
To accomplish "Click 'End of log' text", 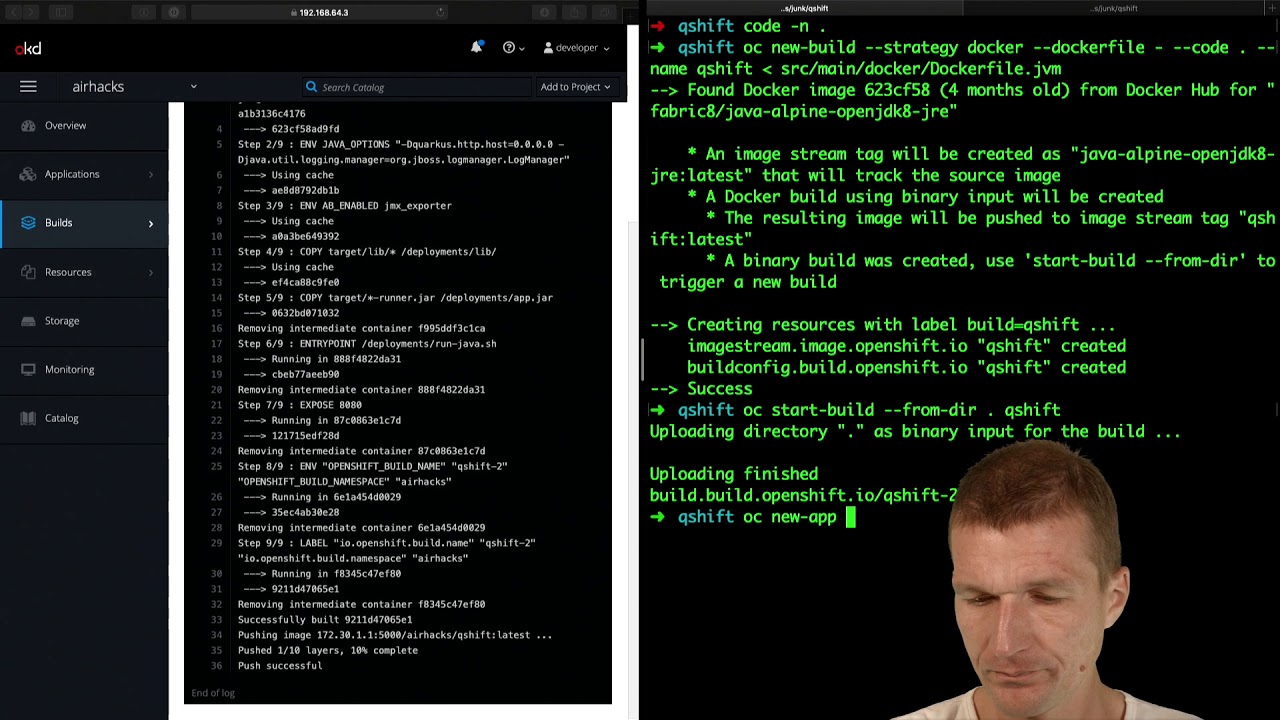I will [x=213, y=692].
